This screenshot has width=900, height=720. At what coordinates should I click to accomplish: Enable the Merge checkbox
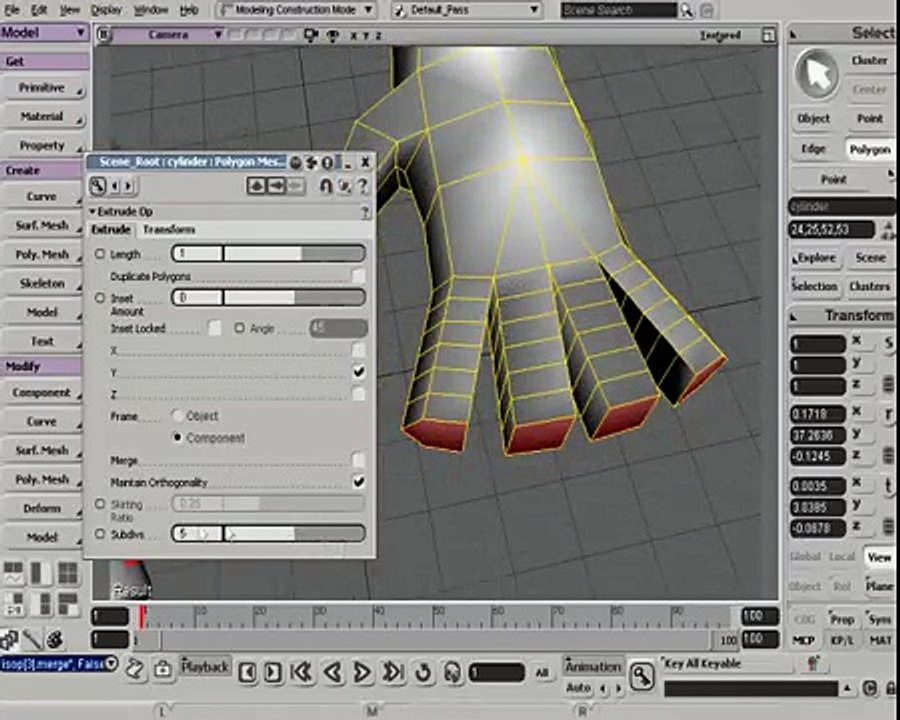(x=358, y=460)
